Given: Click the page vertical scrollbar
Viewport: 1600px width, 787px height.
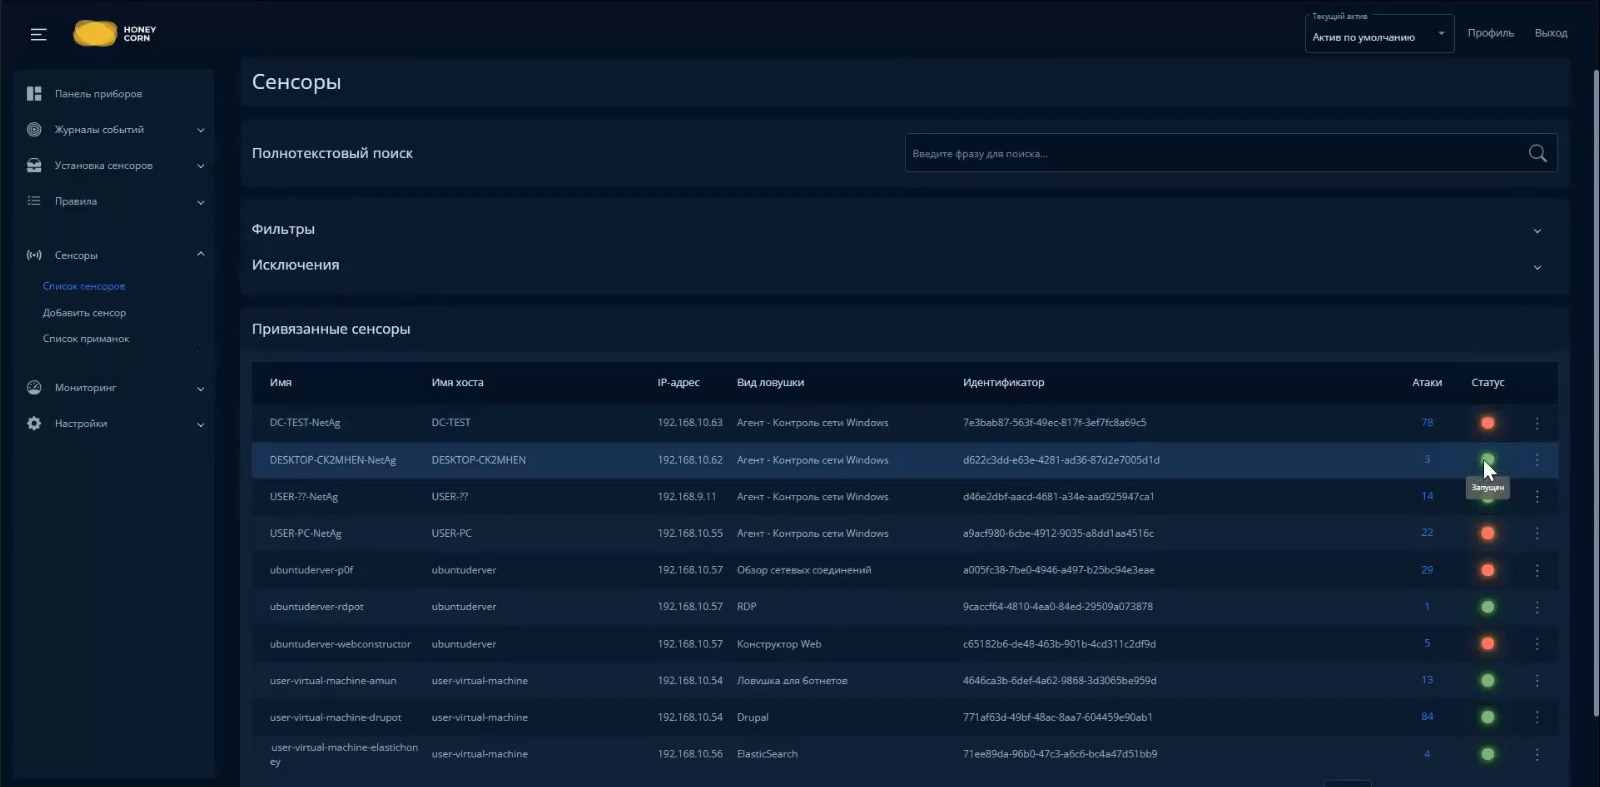Looking at the screenshot, I should coord(1595,395).
